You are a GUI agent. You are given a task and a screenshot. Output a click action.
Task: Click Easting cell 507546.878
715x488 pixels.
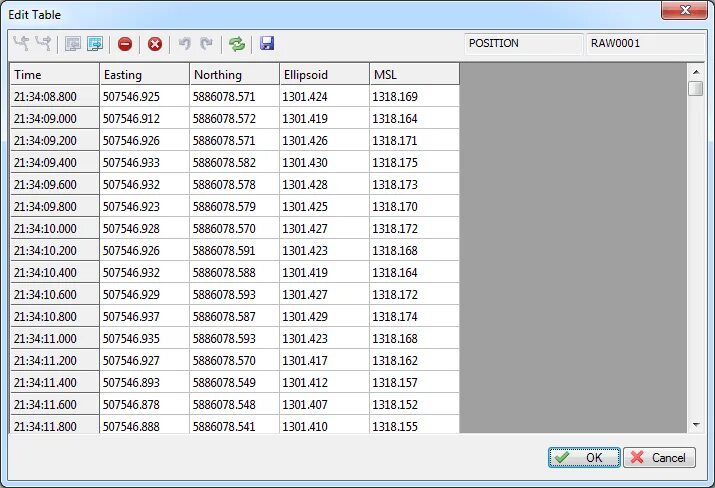point(145,404)
